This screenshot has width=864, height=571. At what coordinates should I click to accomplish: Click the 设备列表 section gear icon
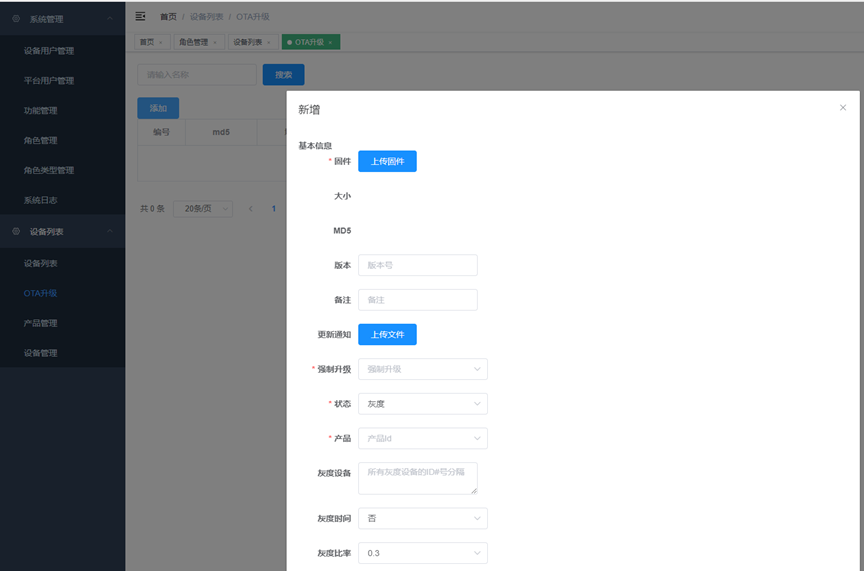16,231
